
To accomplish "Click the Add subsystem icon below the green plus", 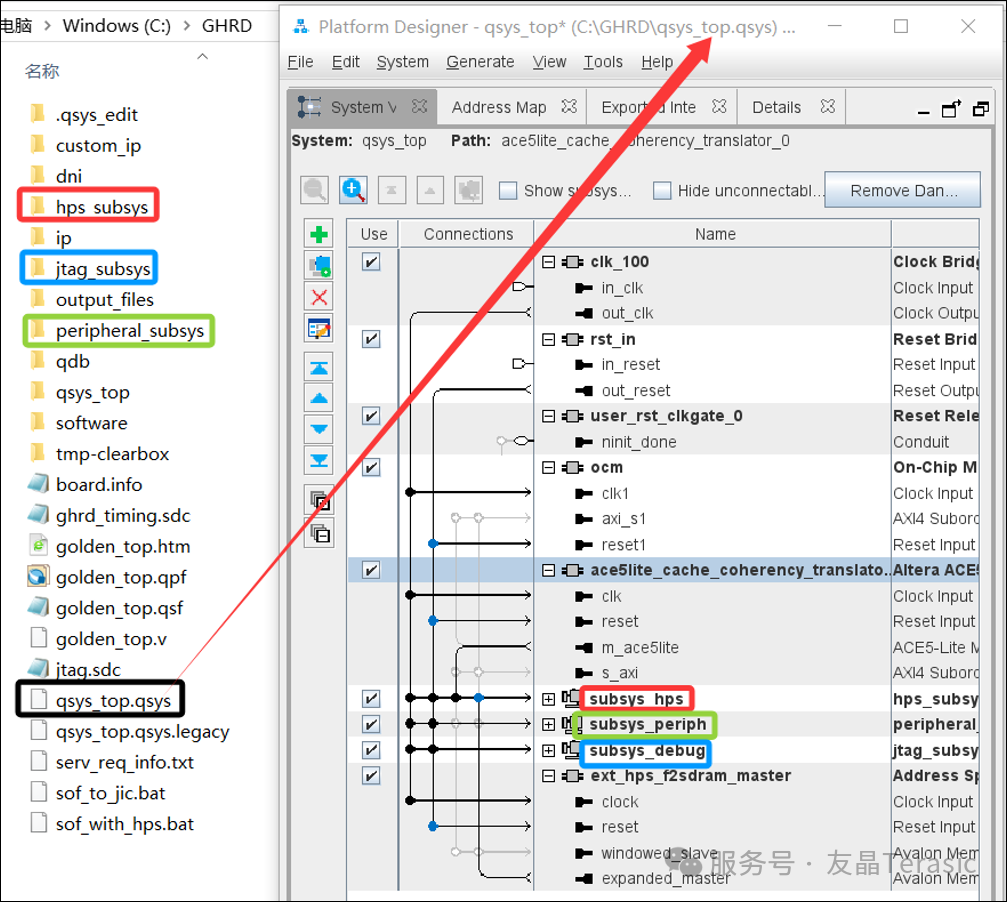I will click(319, 265).
